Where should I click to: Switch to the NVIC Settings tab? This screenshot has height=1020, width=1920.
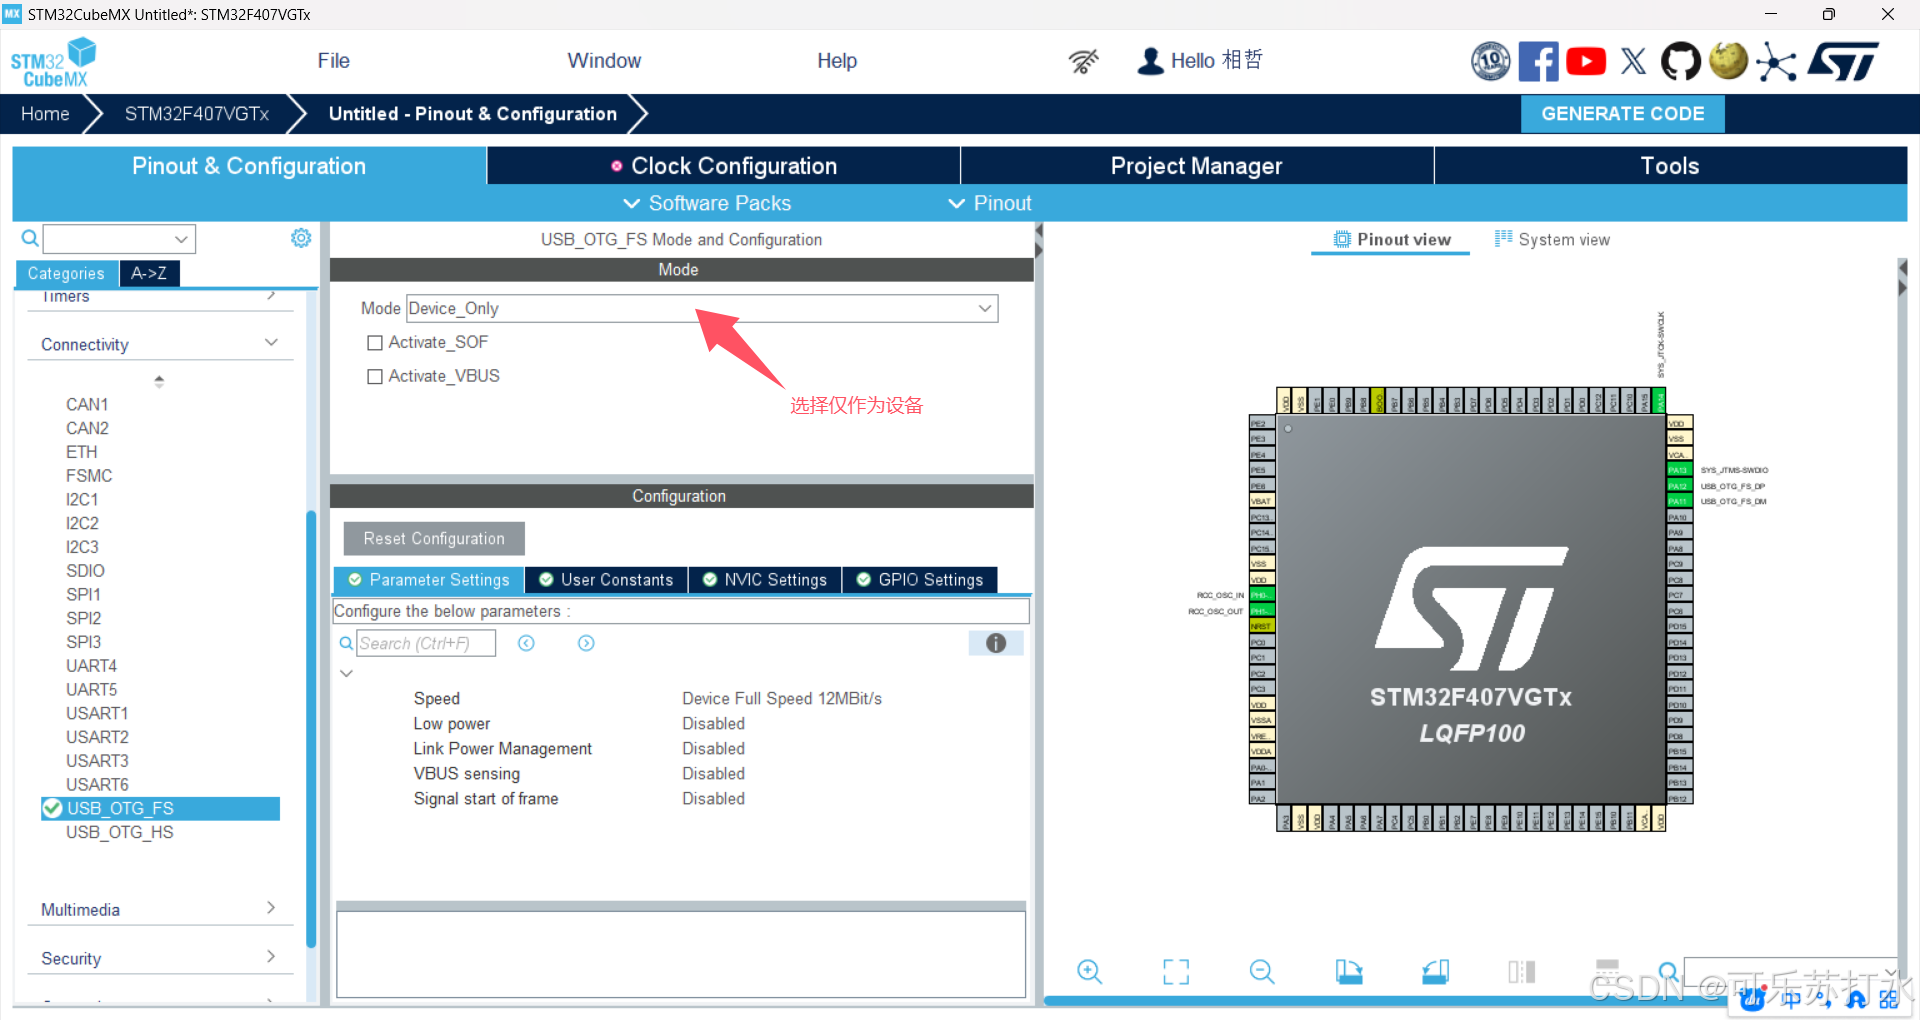[x=765, y=580]
